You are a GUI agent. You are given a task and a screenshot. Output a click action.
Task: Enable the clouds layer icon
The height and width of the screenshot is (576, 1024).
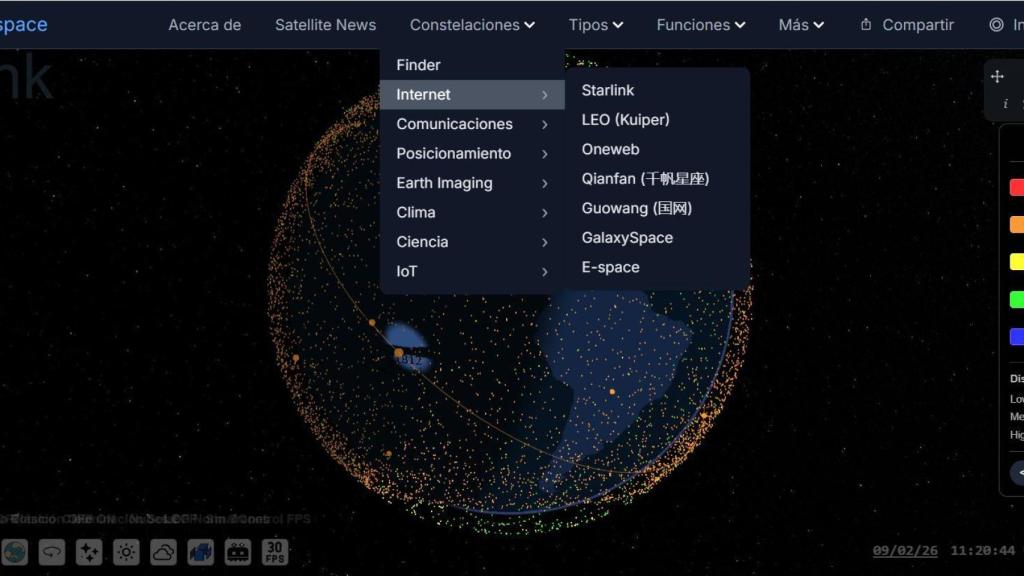(x=163, y=551)
